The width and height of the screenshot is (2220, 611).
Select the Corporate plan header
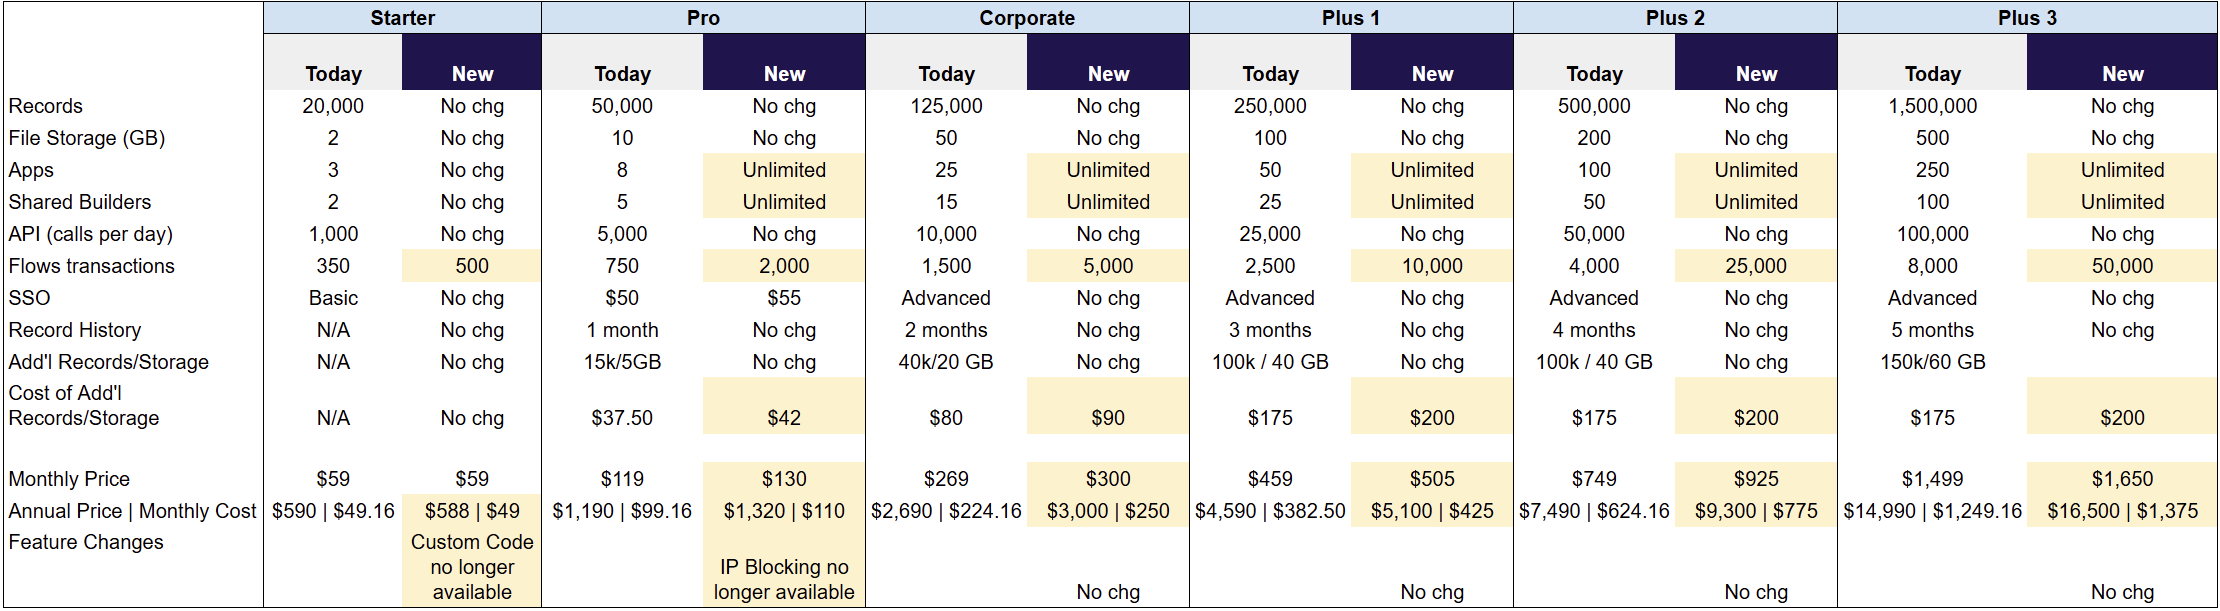(1027, 18)
